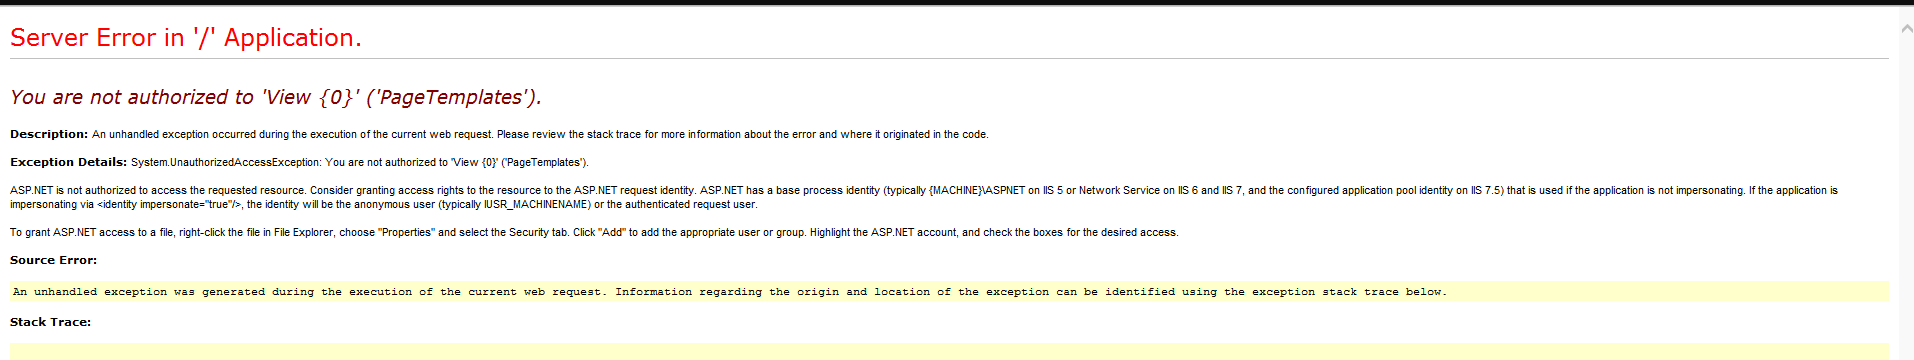Image resolution: width=1914 pixels, height=360 pixels.
Task: Click the "Stack Trace:" label
Action: tap(50, 322)
